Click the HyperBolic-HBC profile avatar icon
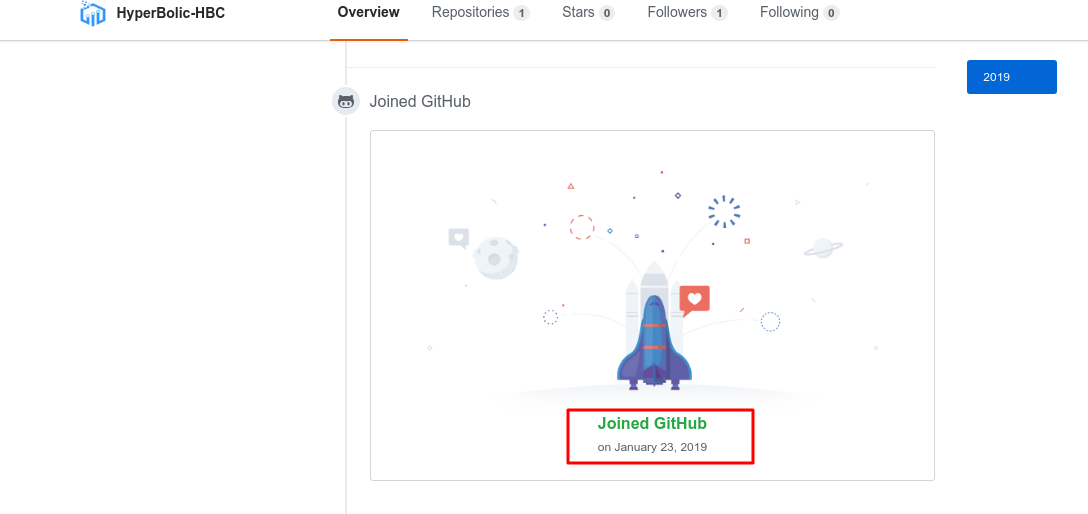Viewport: 1088px width, 514px height. pos(92,12)
